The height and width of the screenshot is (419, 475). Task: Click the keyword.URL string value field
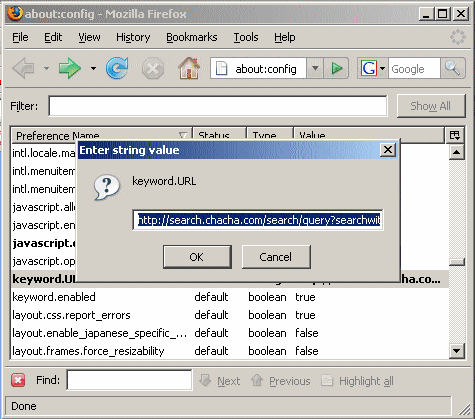click(x=258, y=220)
